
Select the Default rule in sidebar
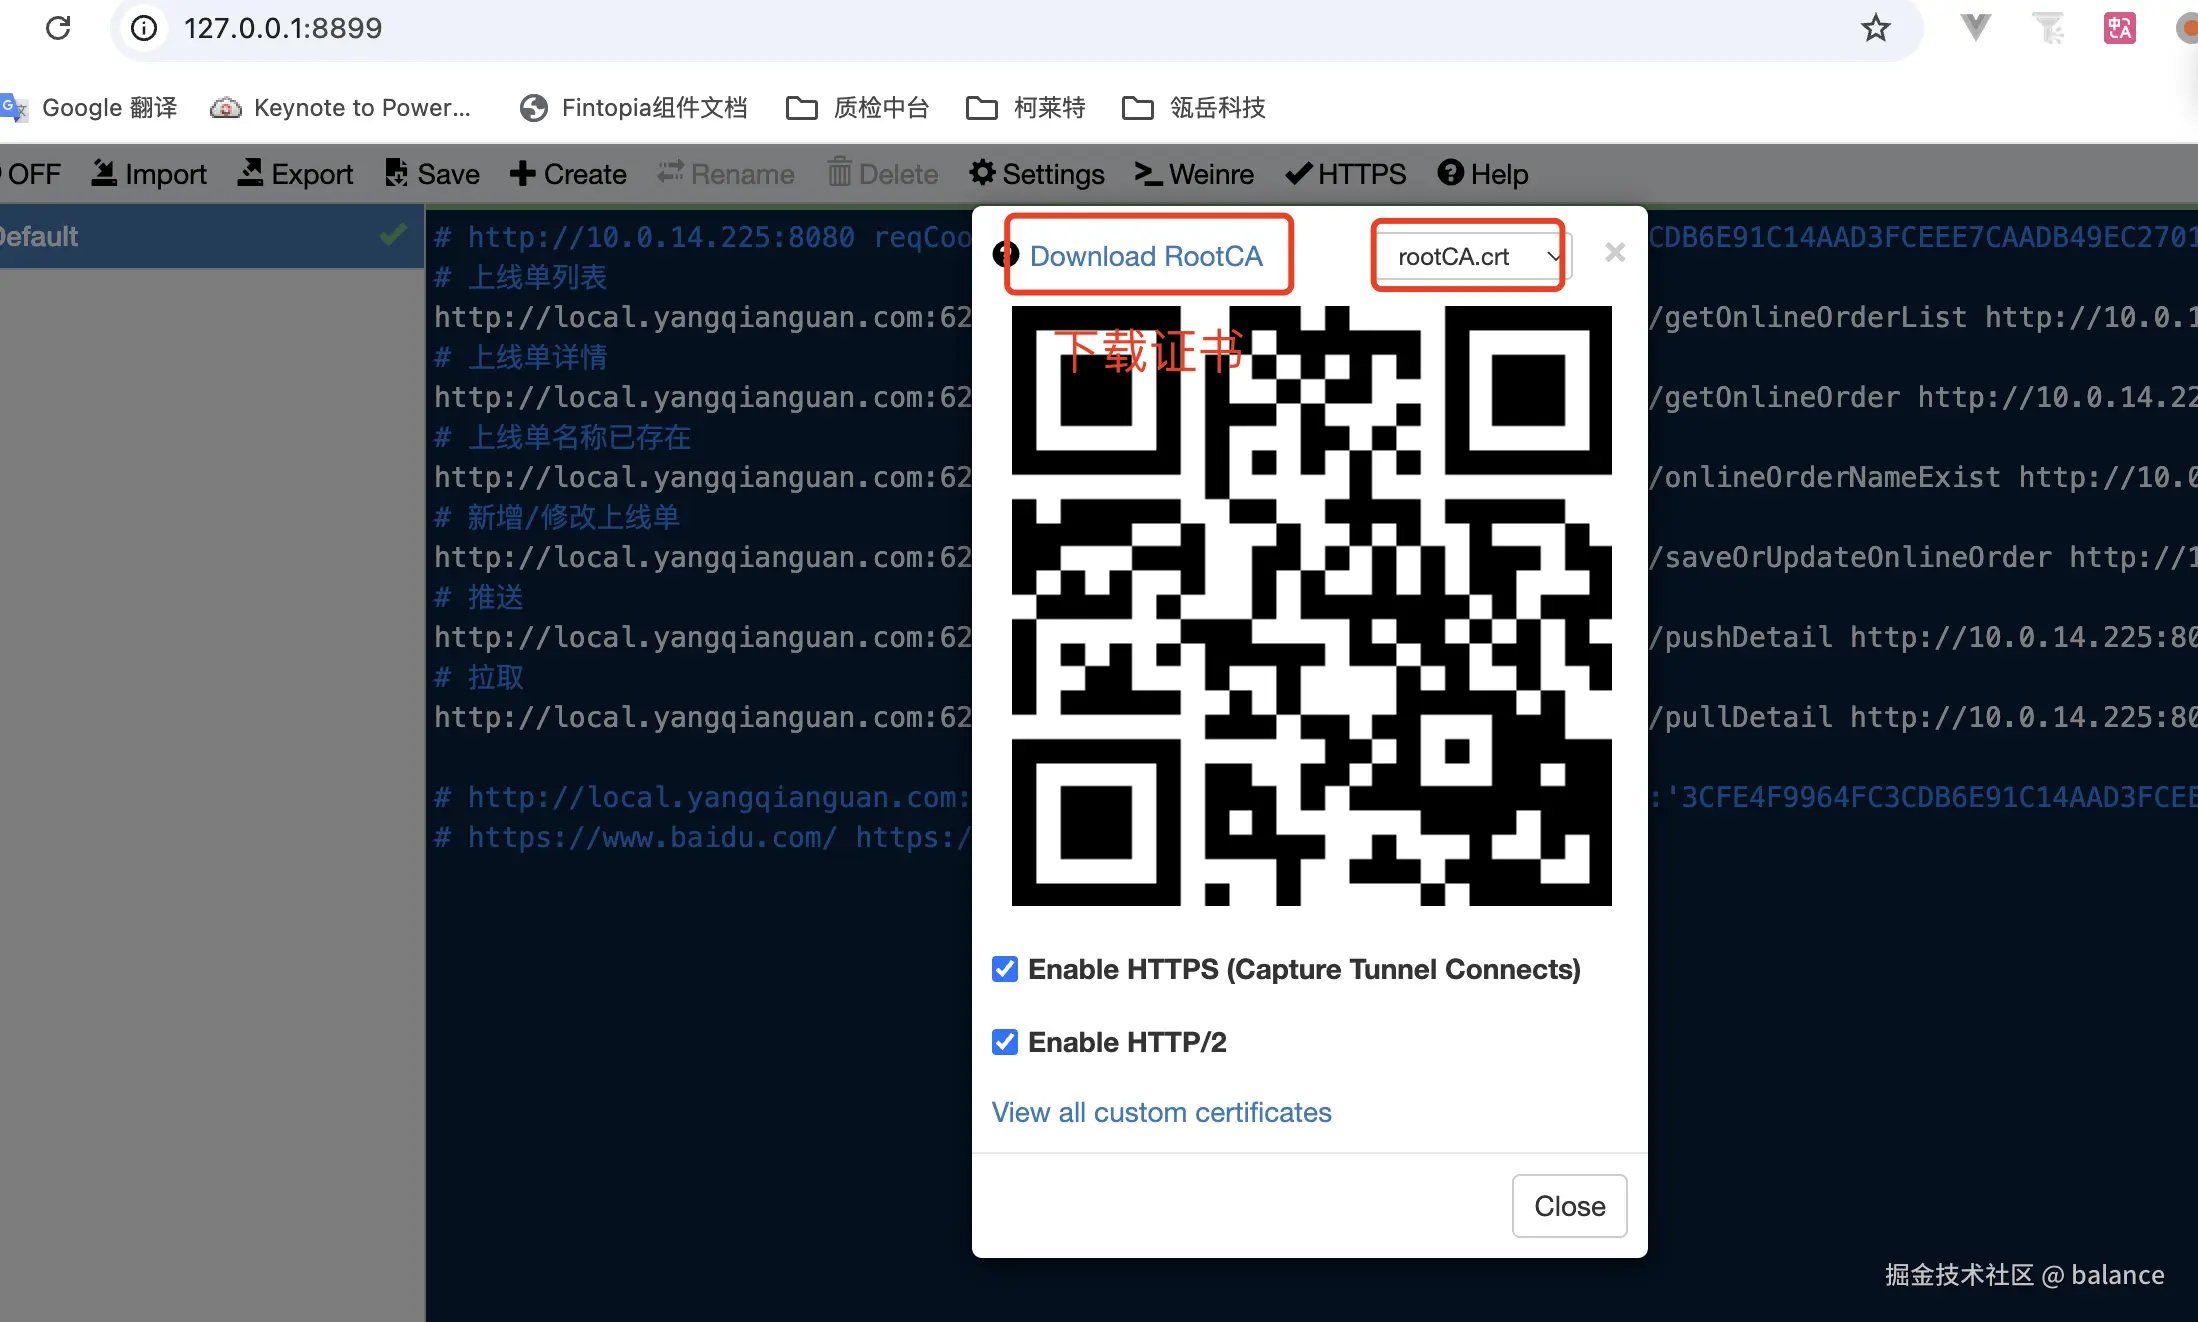point(200,237)
